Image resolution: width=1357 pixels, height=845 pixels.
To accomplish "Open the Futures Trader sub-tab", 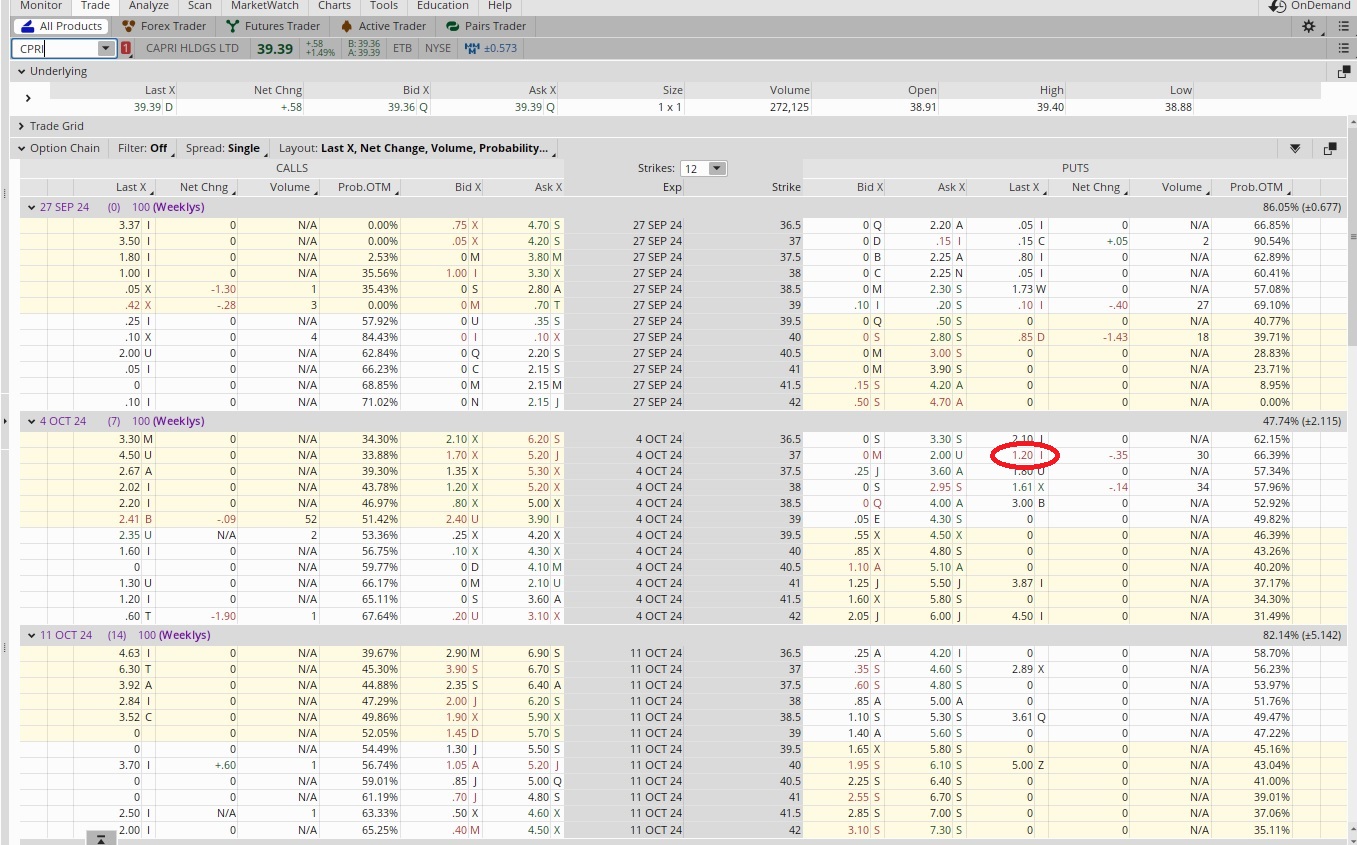I will [274, 26].
